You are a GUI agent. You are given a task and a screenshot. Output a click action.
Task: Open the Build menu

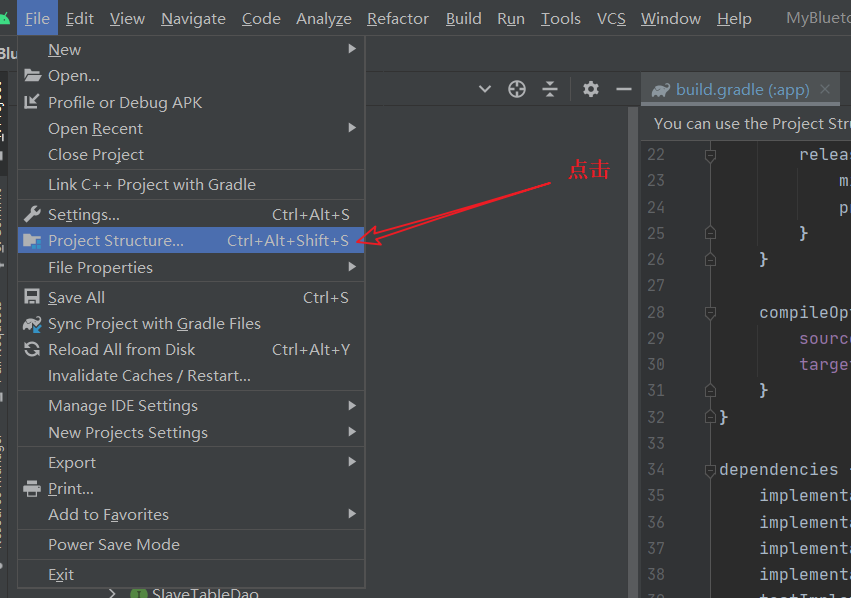(463, 18)
